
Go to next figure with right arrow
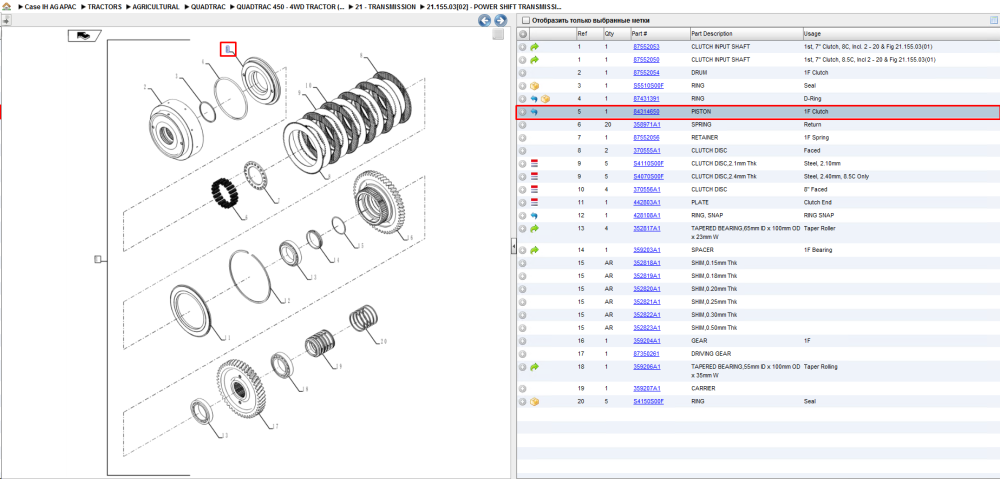(500, 20)
